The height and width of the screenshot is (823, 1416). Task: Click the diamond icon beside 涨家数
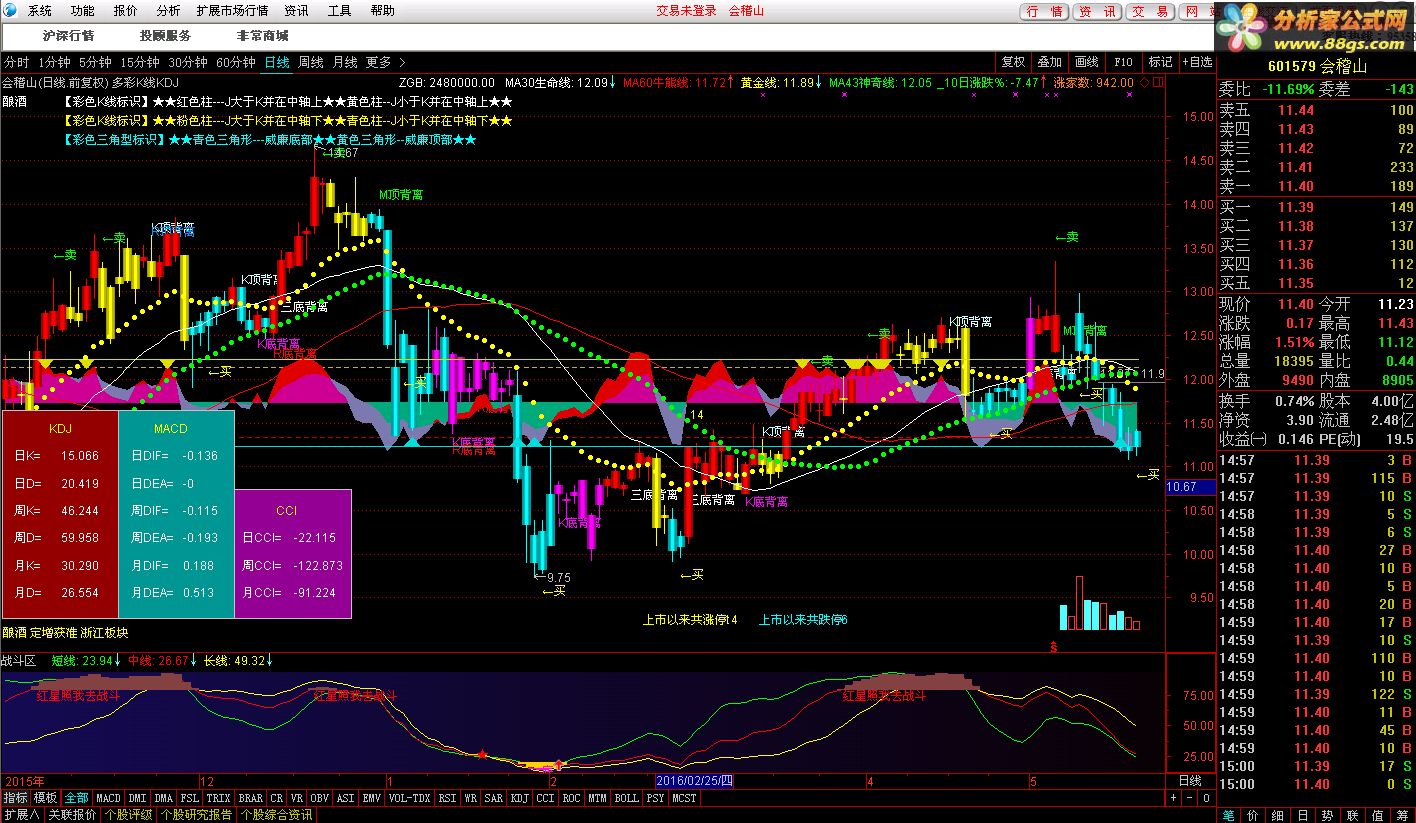[1145, 82]
